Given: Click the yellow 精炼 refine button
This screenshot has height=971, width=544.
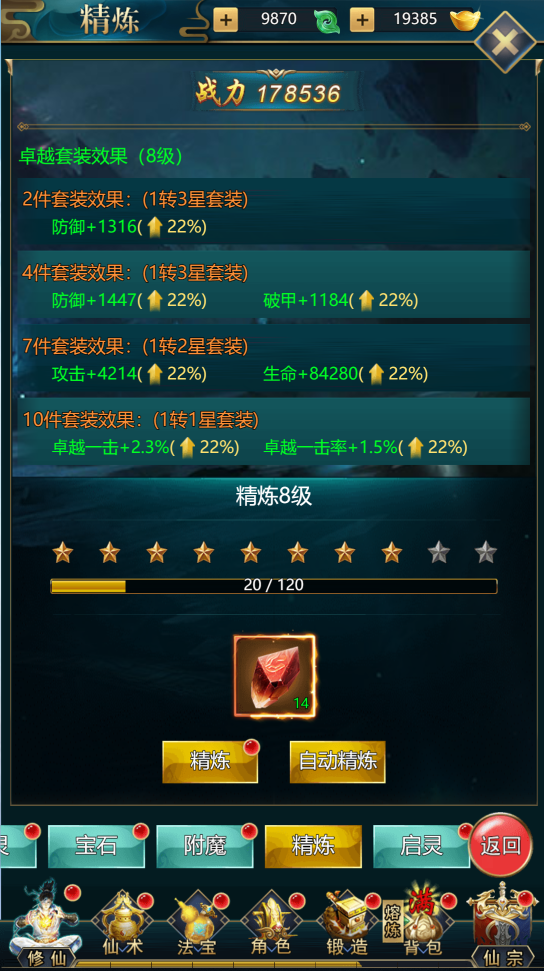Looking at the screenshot, I should [x=210, y=762].
